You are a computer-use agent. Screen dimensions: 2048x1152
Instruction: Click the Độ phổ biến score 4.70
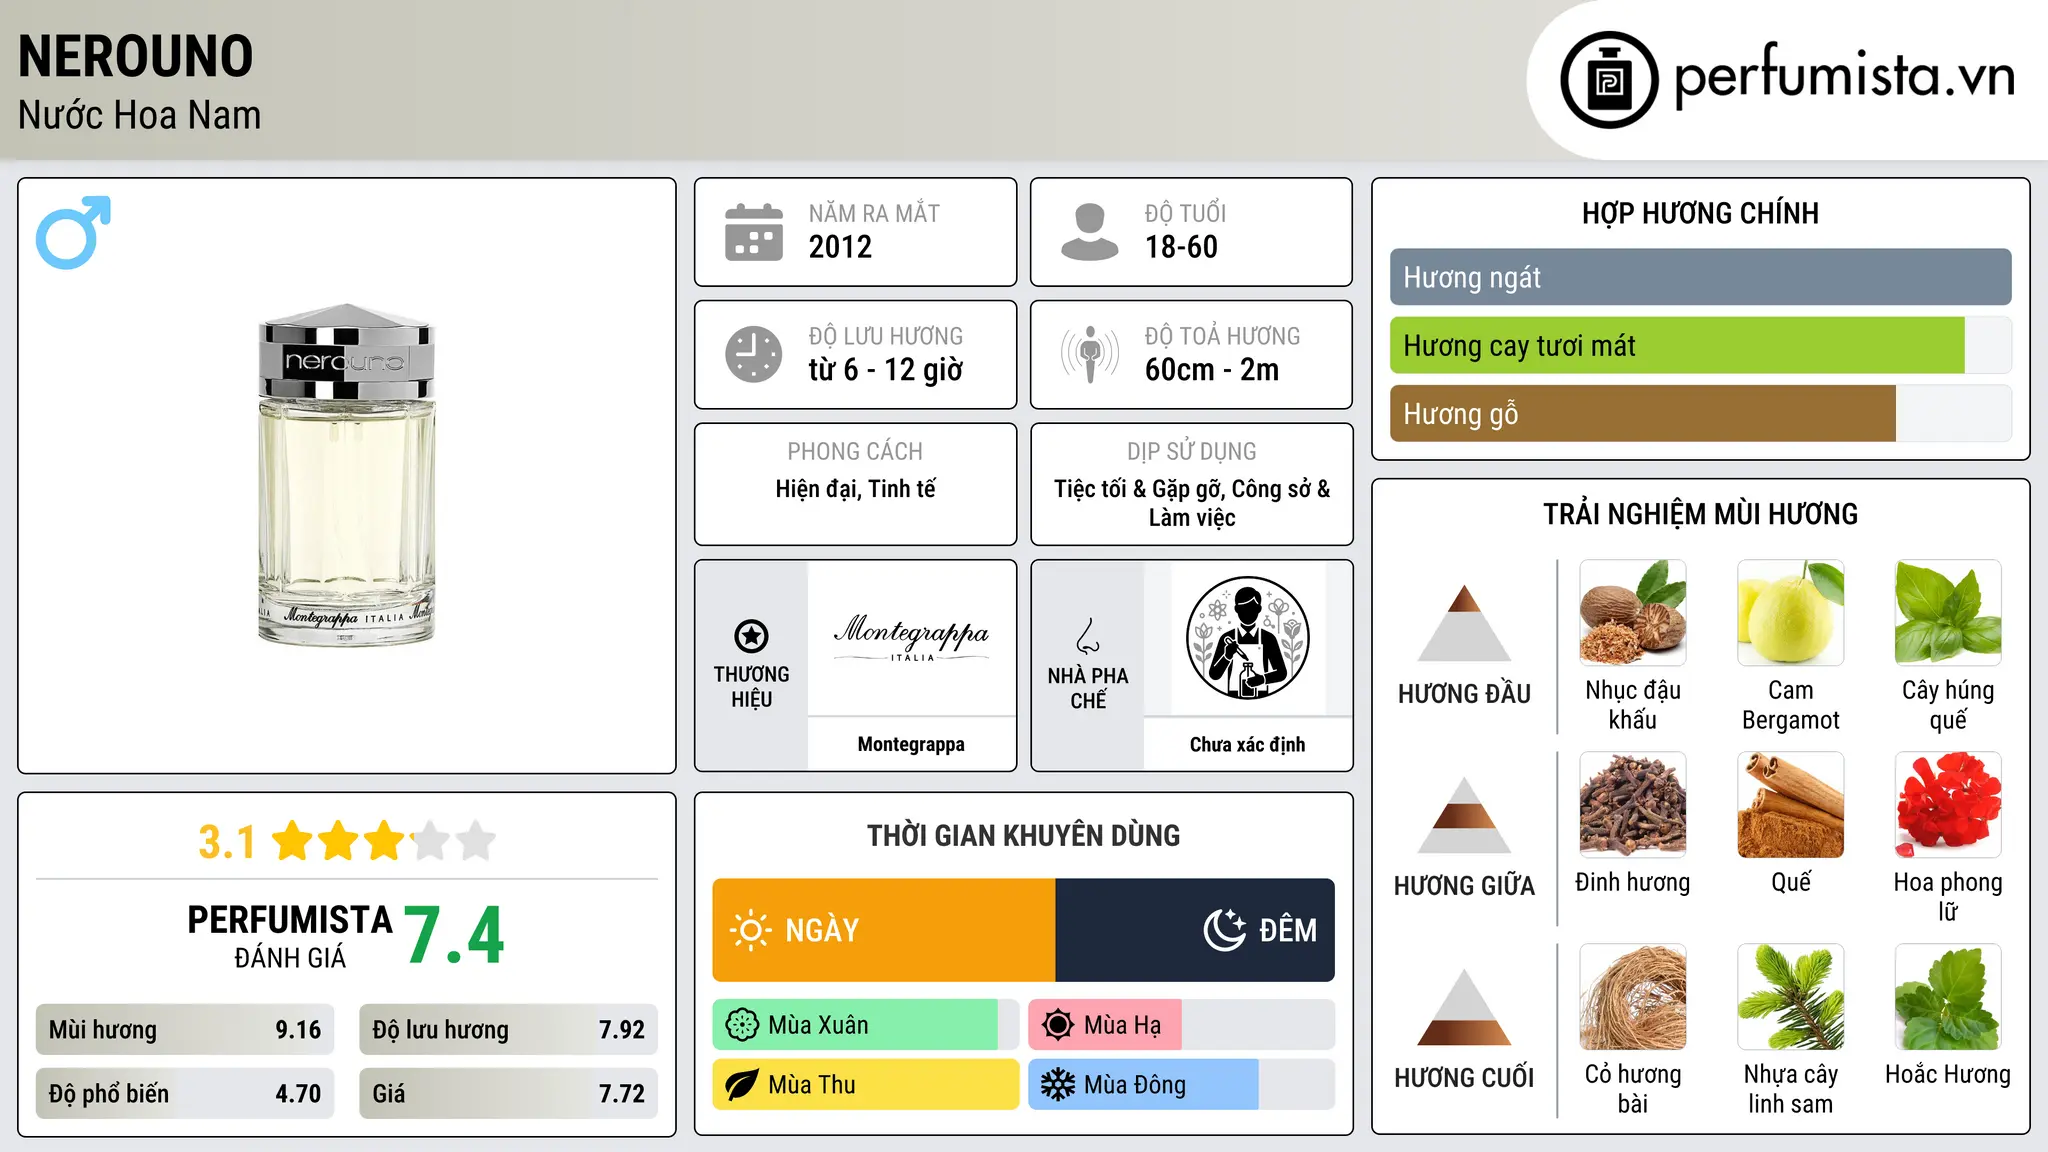pos(298,1094)
